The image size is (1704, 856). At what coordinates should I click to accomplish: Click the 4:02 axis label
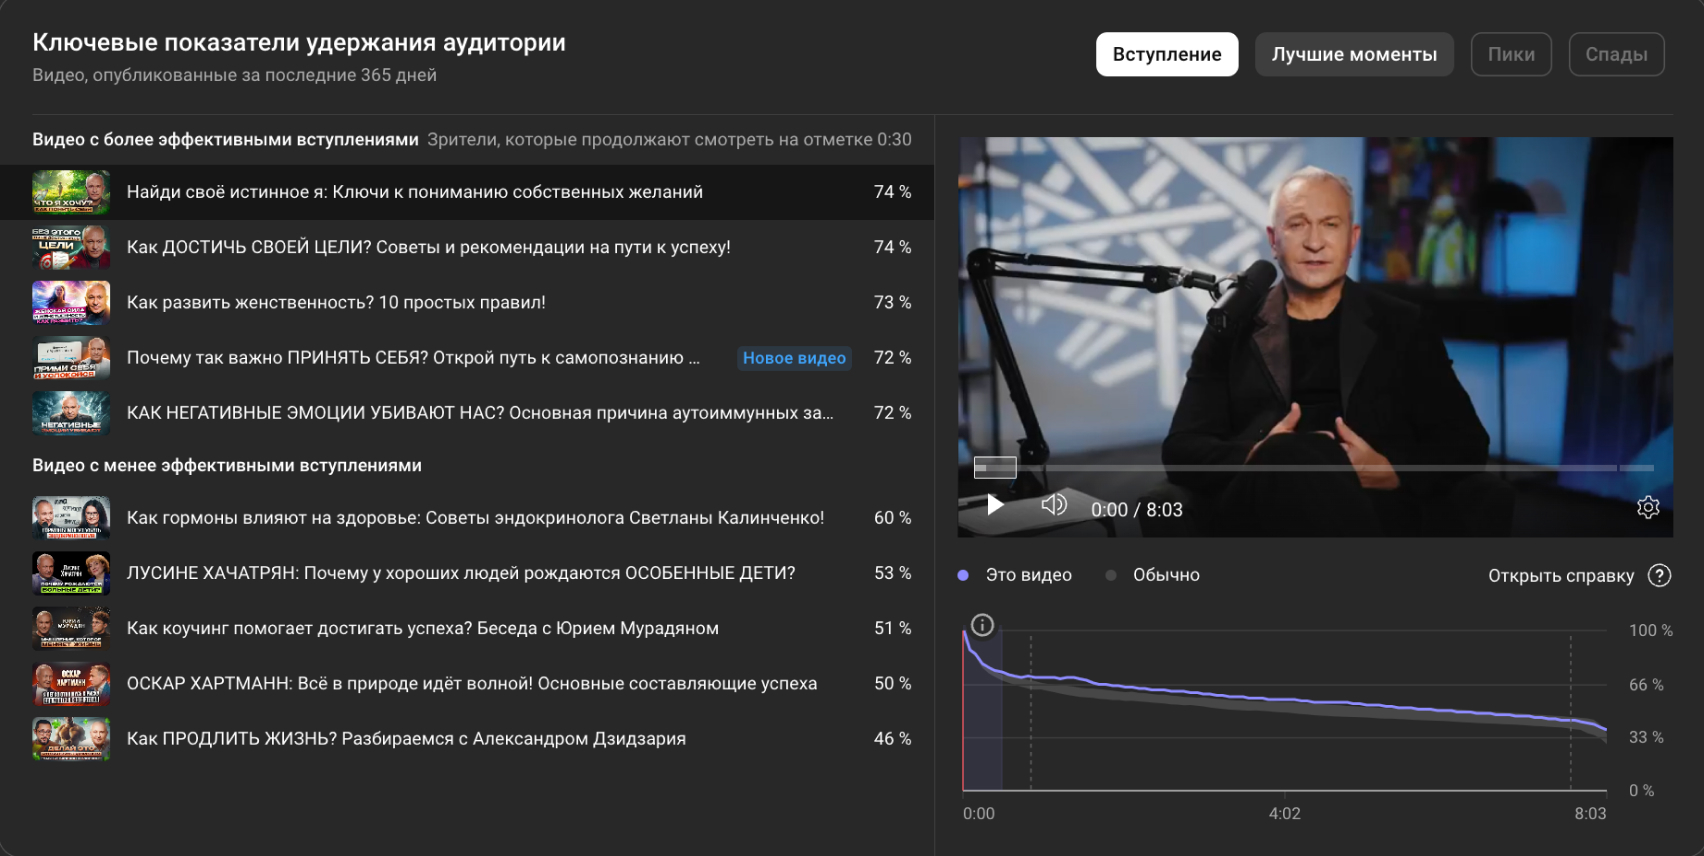click(1284, 813)
